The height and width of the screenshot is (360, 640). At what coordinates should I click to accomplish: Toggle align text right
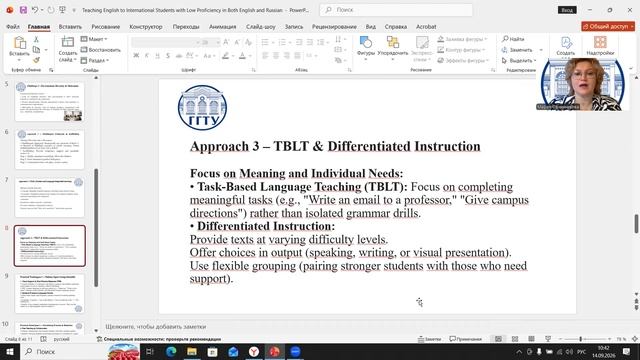point(287,56)
